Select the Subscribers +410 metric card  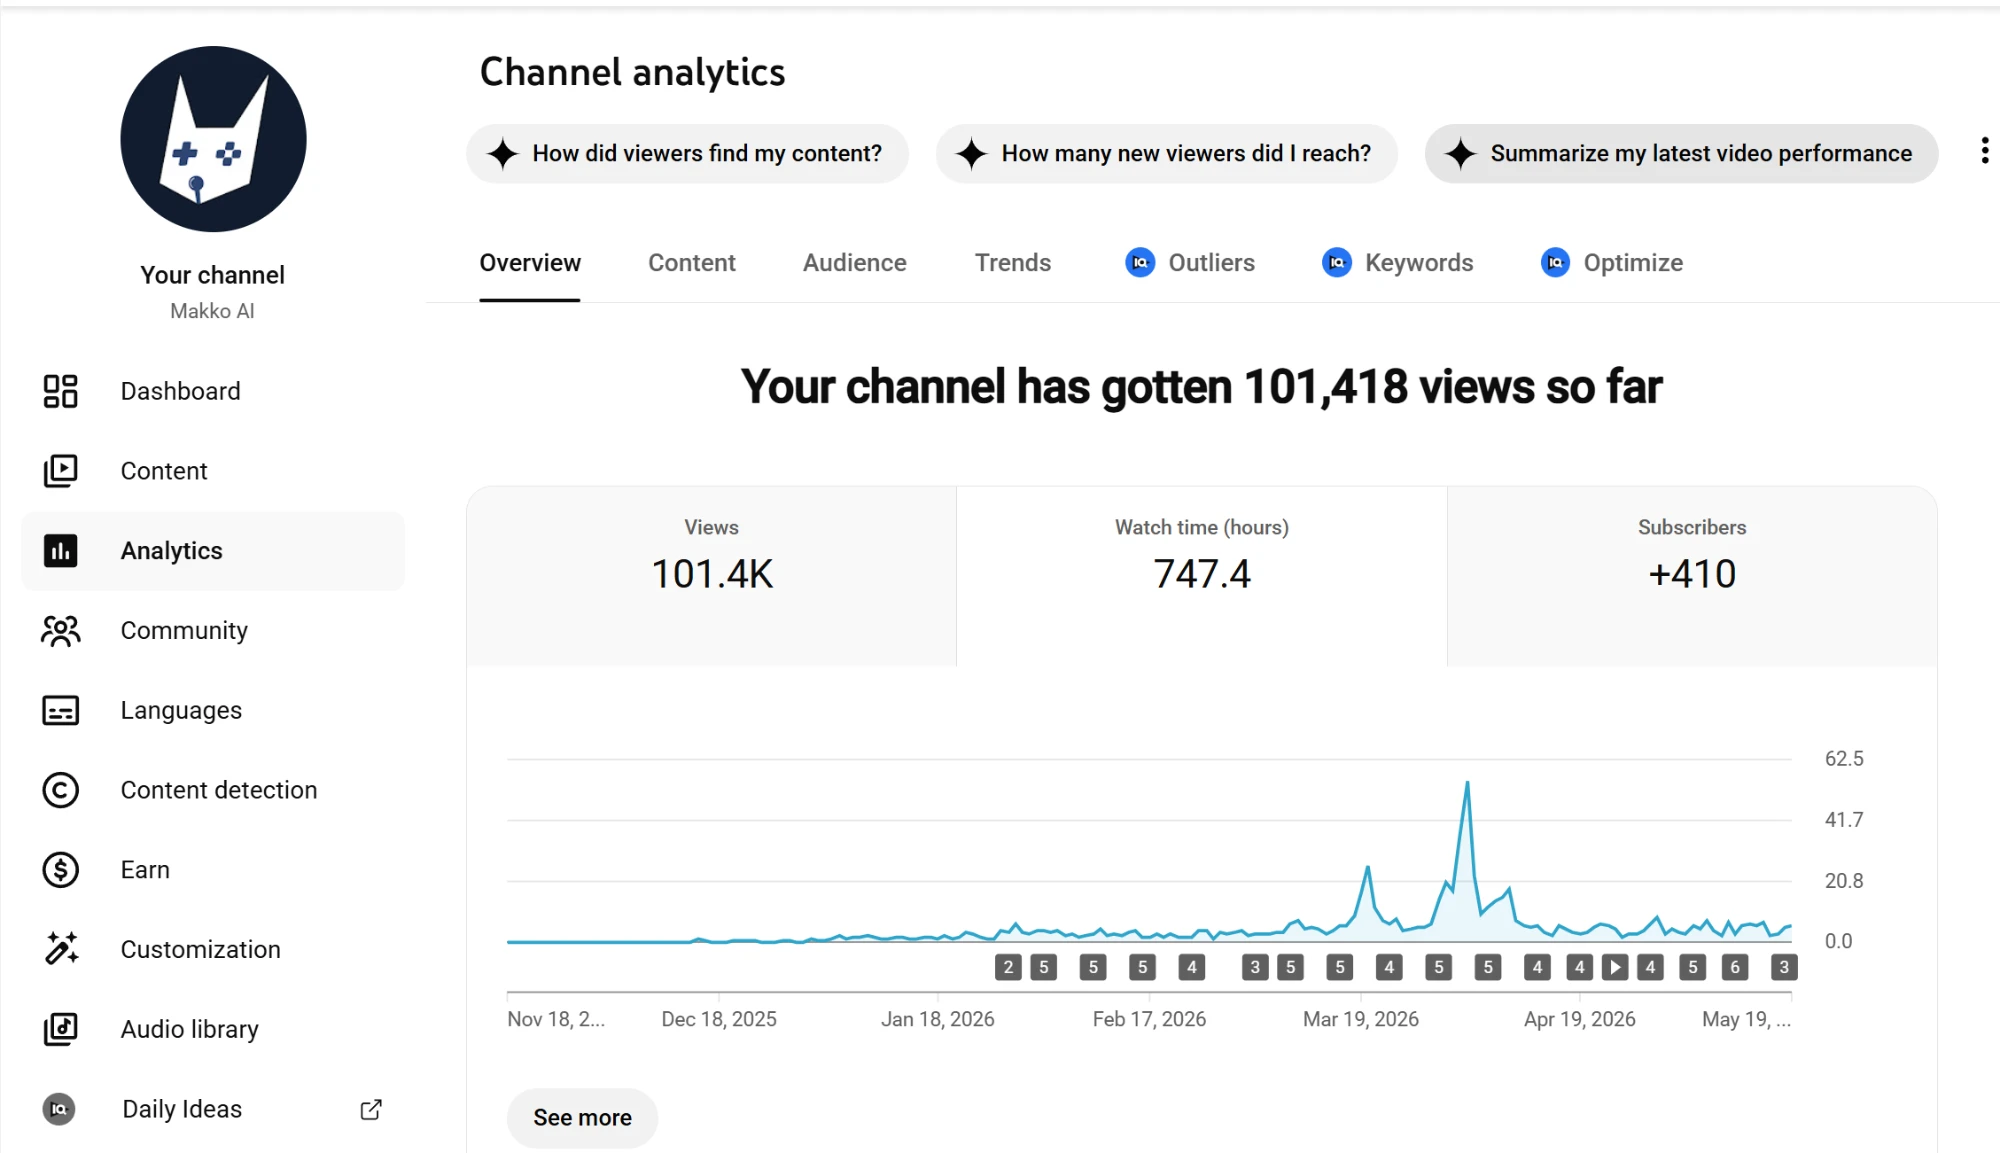pyautogui.click(x=1692, y=576)
